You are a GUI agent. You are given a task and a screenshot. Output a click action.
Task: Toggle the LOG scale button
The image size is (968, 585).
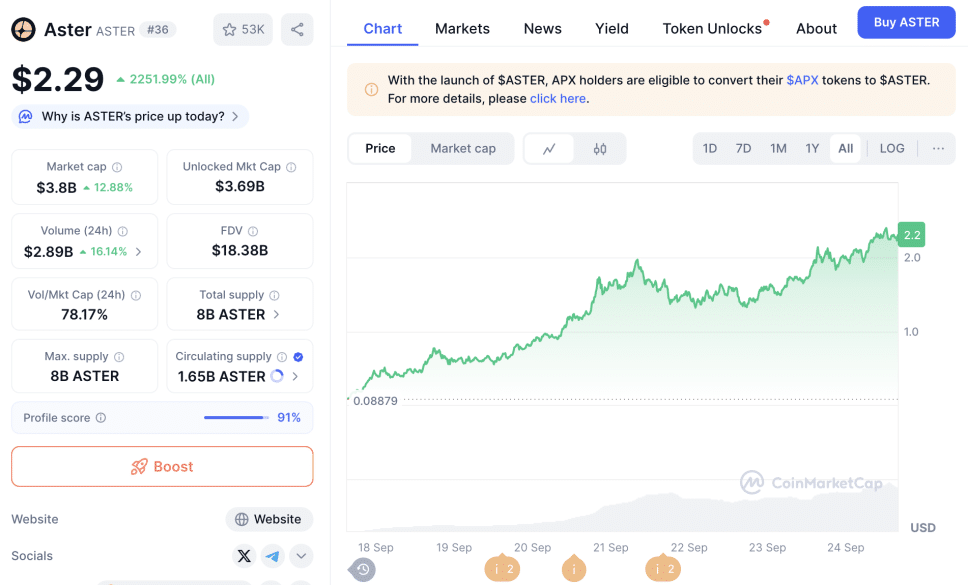point(892,148)
